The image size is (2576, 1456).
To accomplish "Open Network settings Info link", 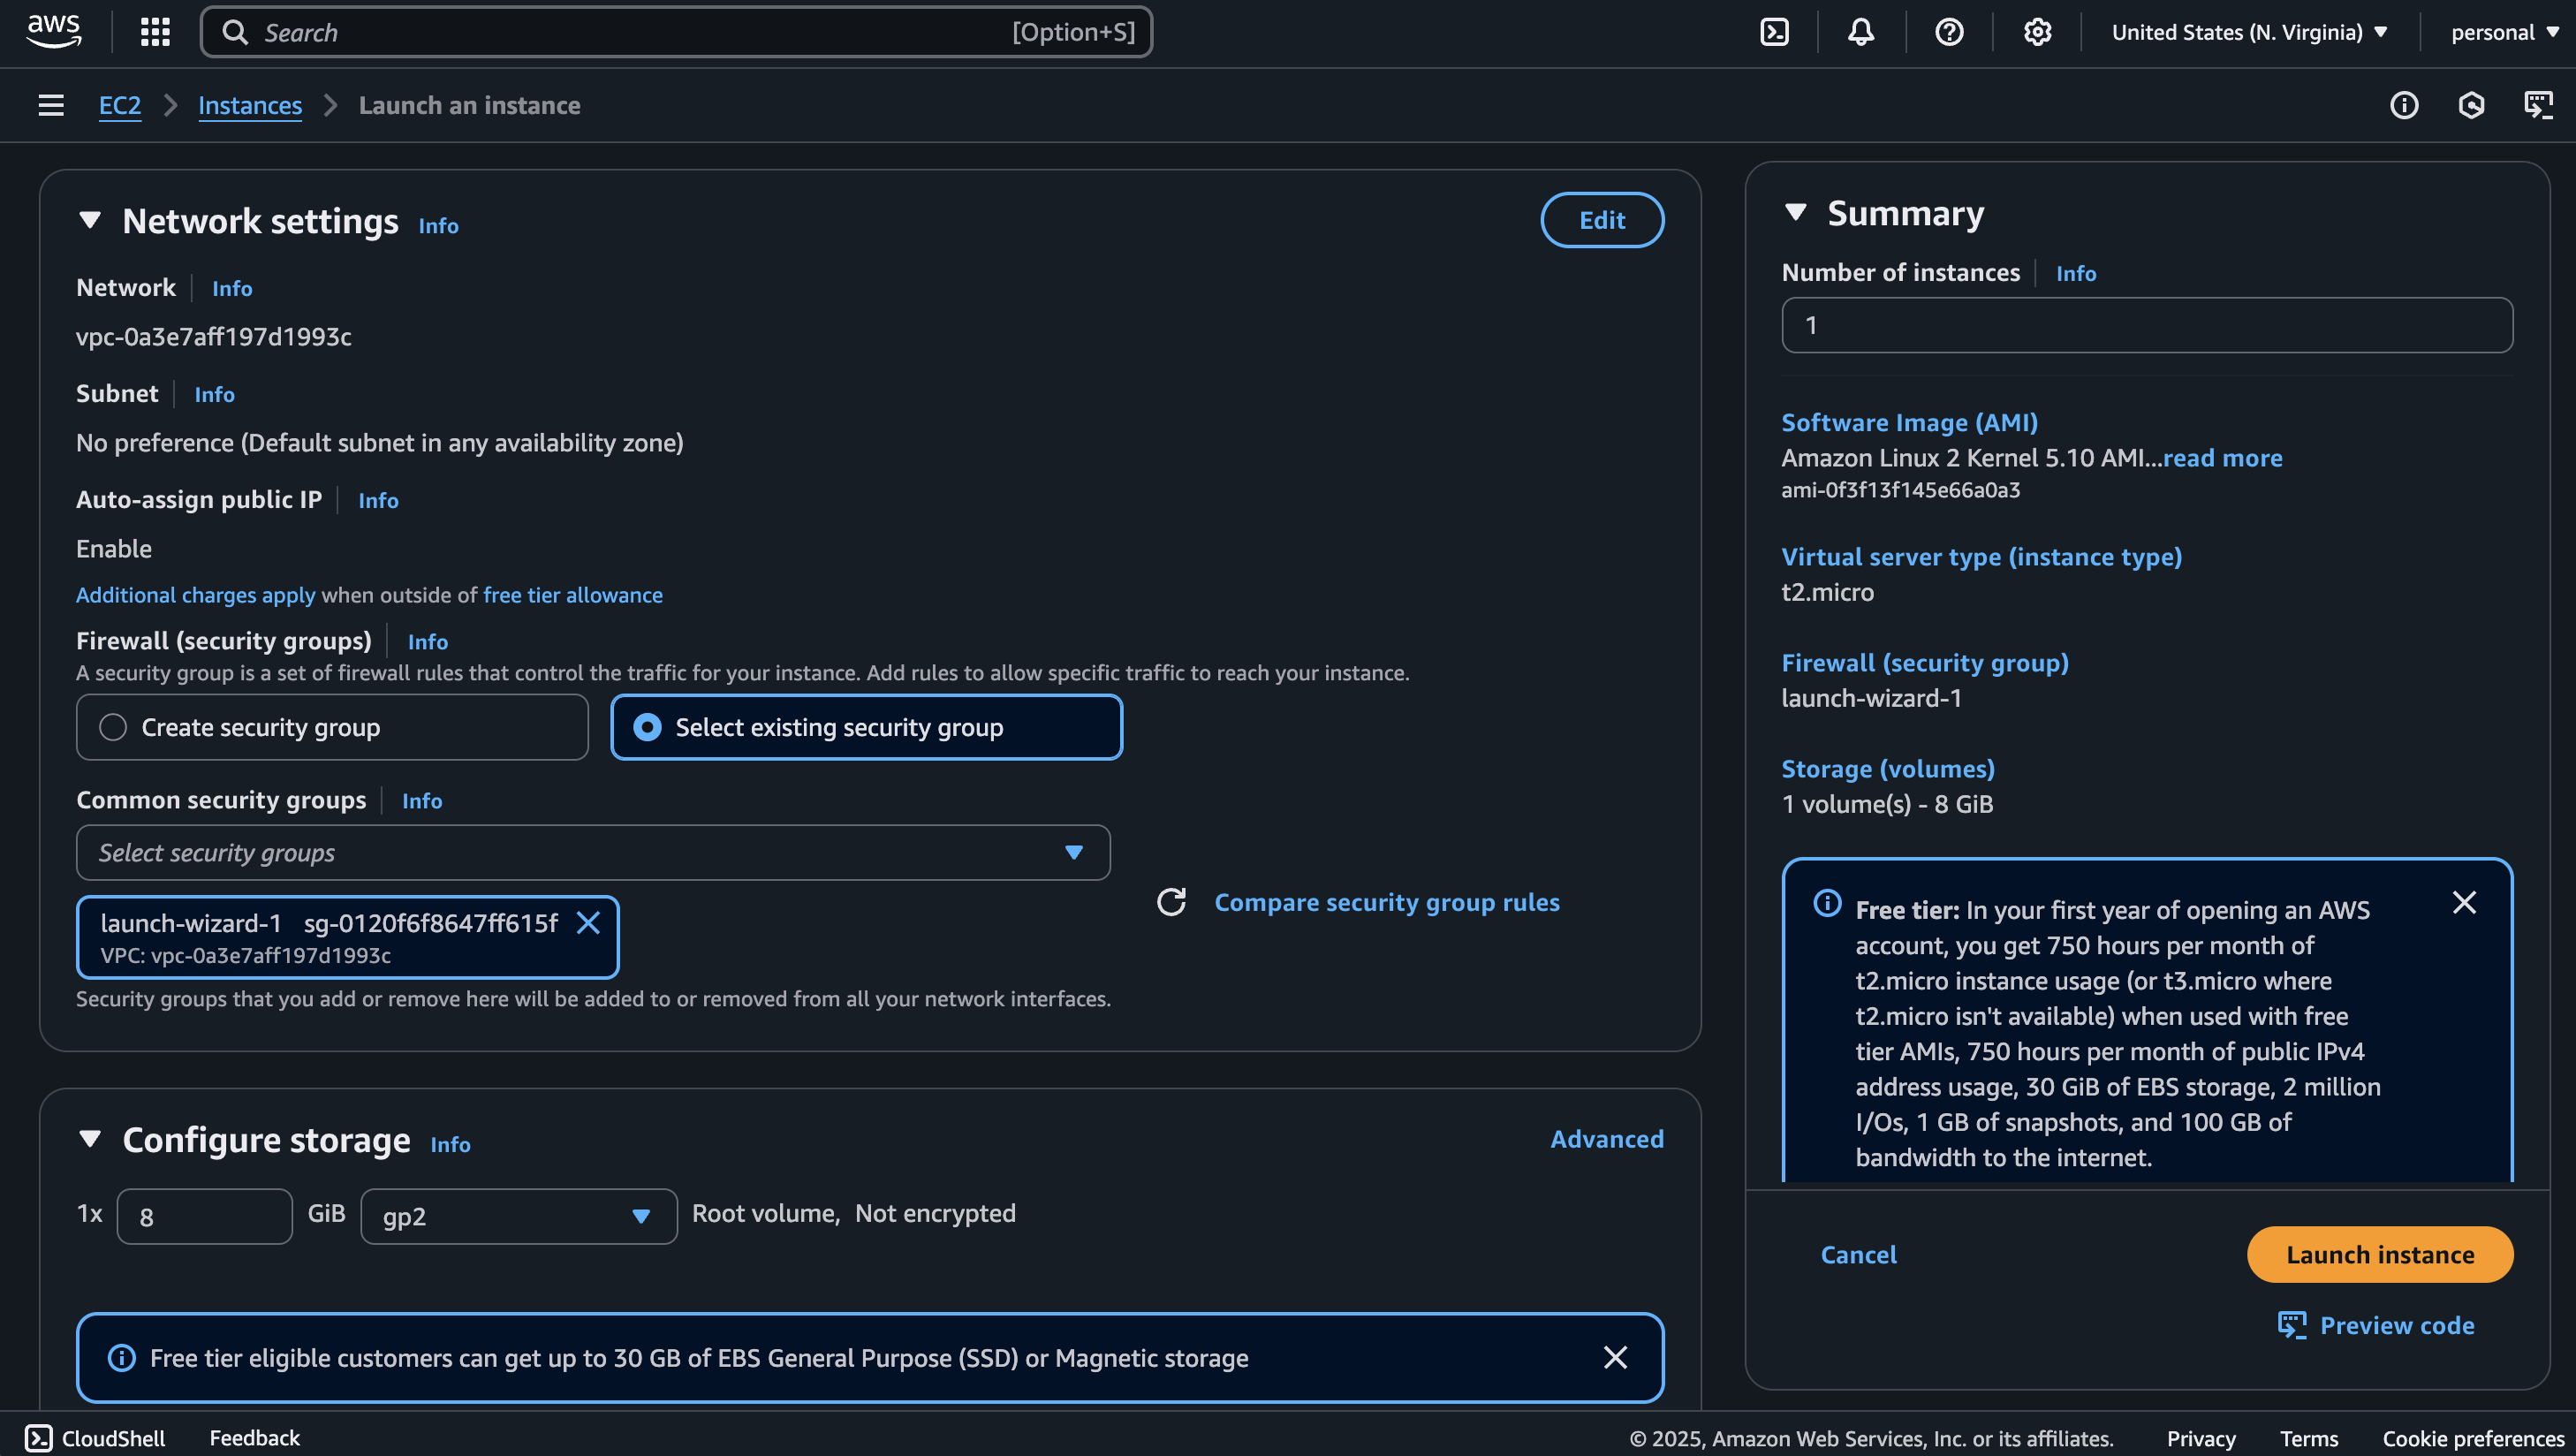I will pos(438,226).
